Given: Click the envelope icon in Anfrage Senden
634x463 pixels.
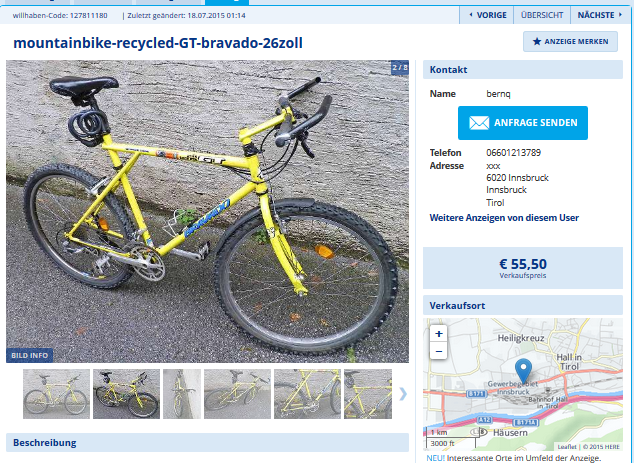Looking at the screenshot, I should [479, 123].
